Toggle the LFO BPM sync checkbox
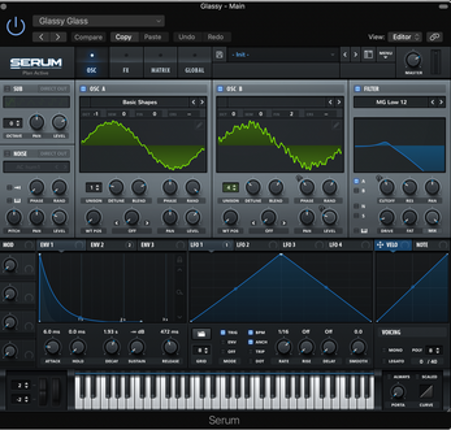 point(250,332)
